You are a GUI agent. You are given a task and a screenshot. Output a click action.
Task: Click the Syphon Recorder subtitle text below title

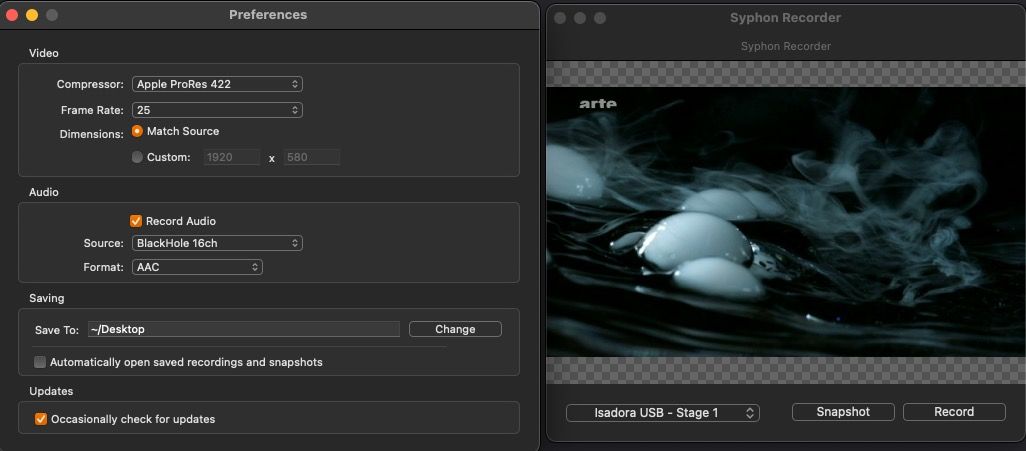point(786,46)
